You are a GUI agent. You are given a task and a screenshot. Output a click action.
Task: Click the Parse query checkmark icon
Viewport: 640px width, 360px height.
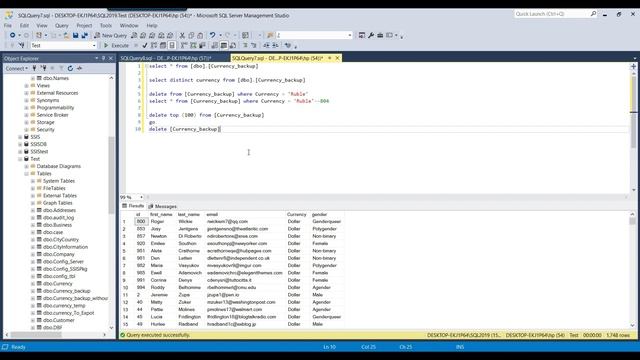coord(144,45)
